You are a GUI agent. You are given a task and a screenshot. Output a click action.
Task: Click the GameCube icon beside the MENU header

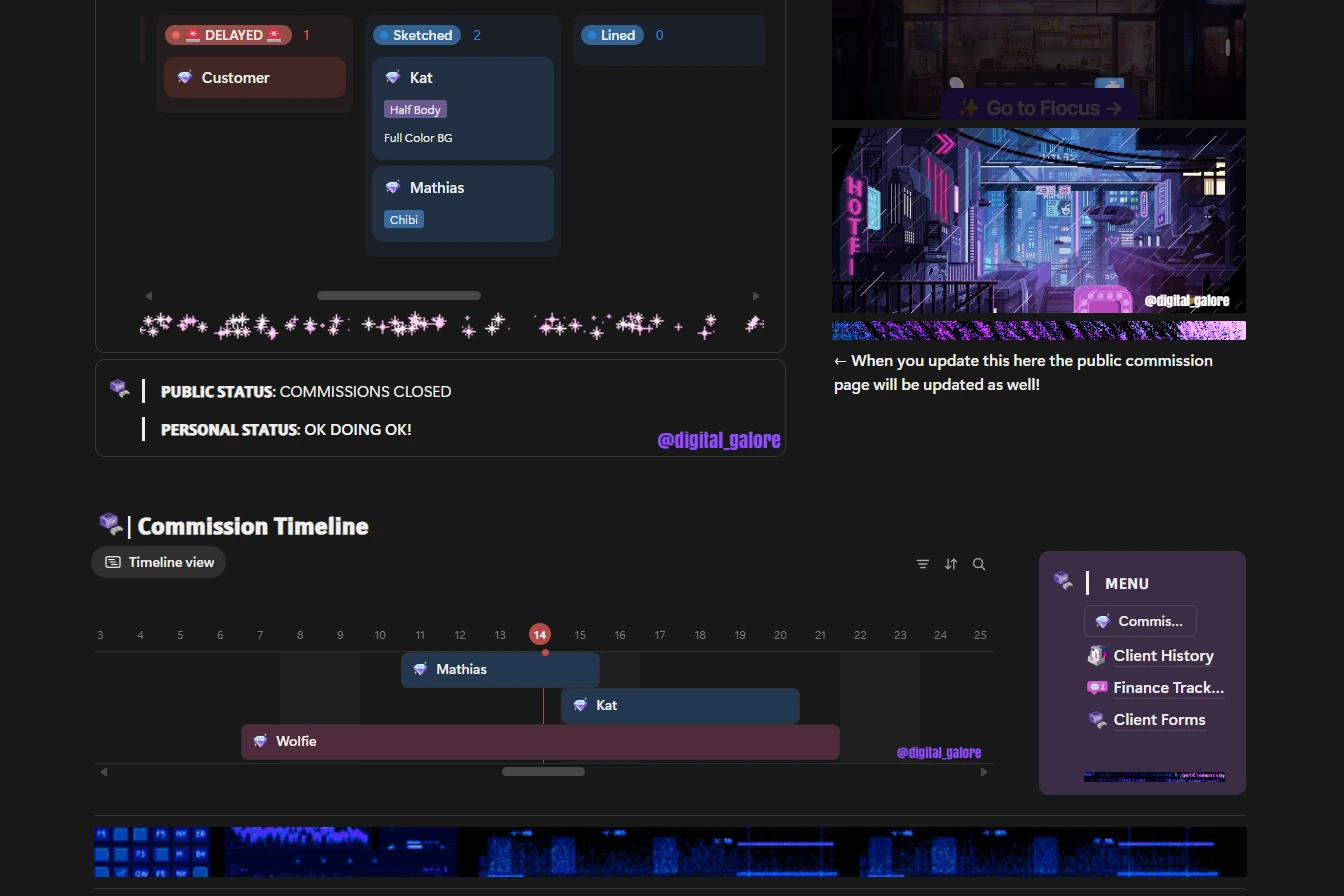[1063, 580]
